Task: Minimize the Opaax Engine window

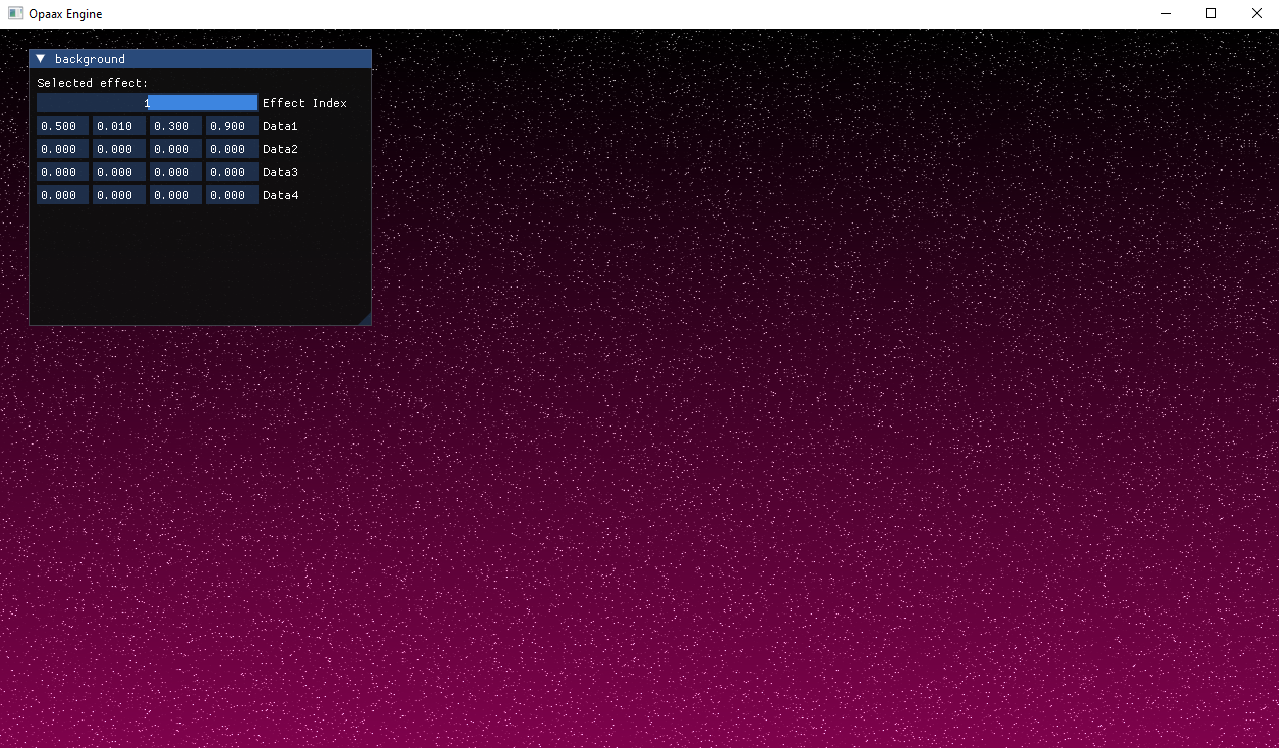Action: [x=1165, y=13]
